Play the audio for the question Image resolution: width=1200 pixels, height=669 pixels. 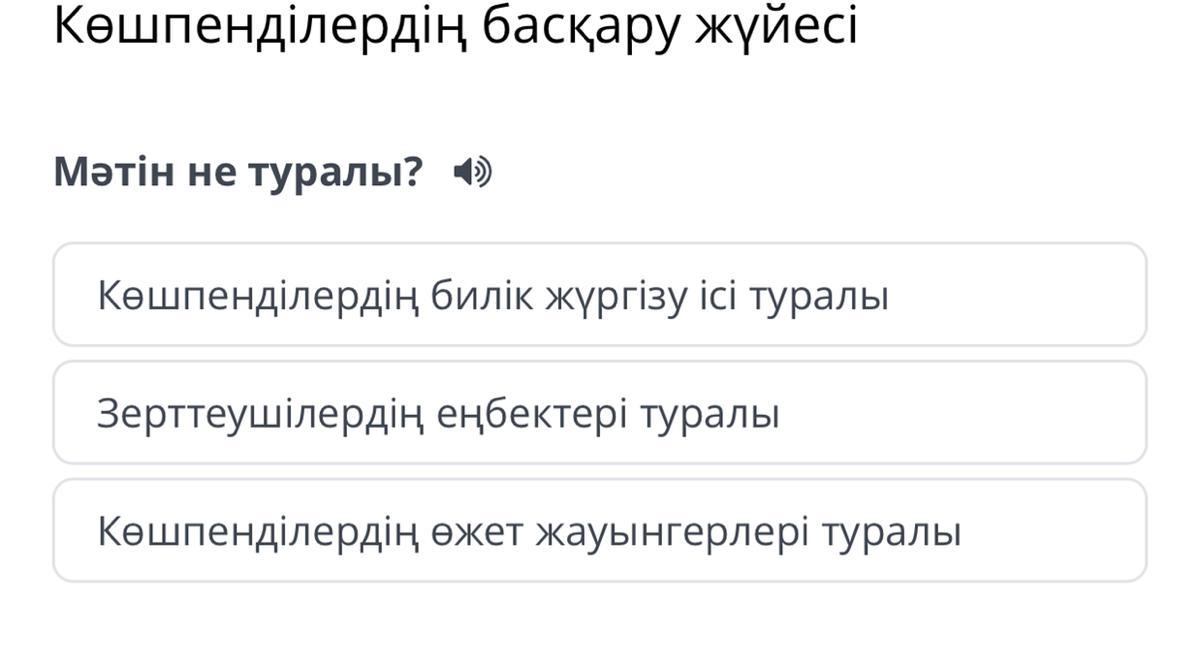pyautogui.click(x=472, y=173)
